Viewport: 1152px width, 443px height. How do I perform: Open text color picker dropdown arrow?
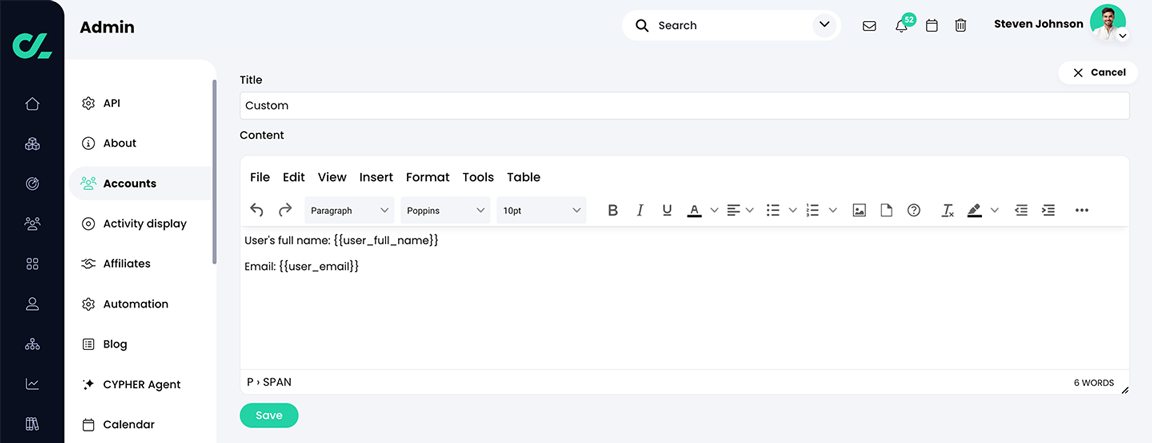click(x=714, y=210)
